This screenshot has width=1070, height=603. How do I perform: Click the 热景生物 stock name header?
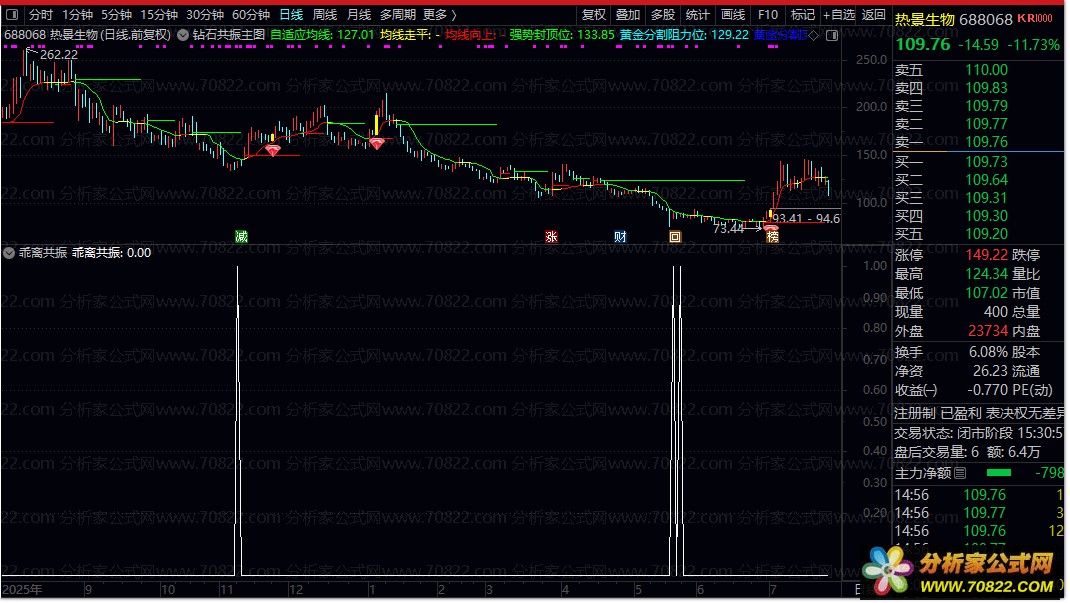coord(925,19)
